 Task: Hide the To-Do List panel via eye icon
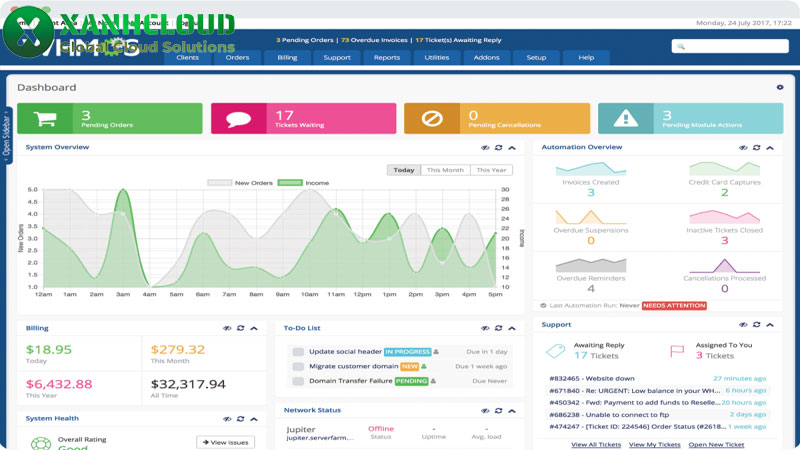pyautogui.click(x=485, y=328)
